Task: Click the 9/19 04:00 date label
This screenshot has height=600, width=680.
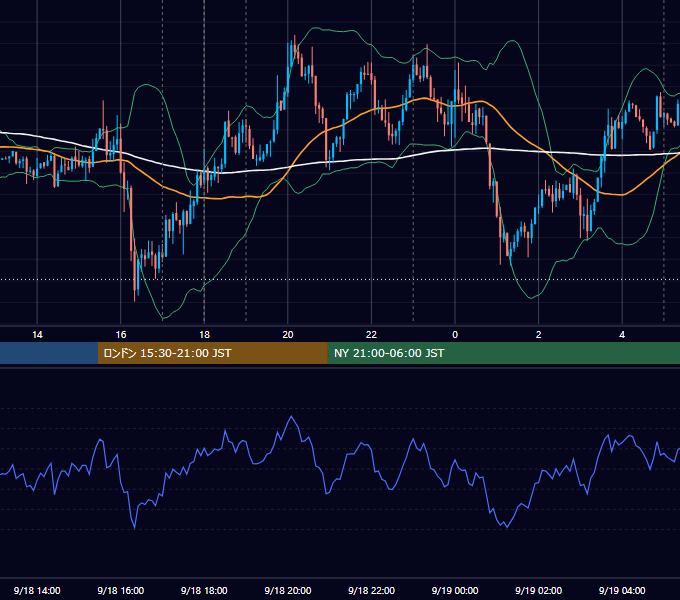Action: (622, 590)
